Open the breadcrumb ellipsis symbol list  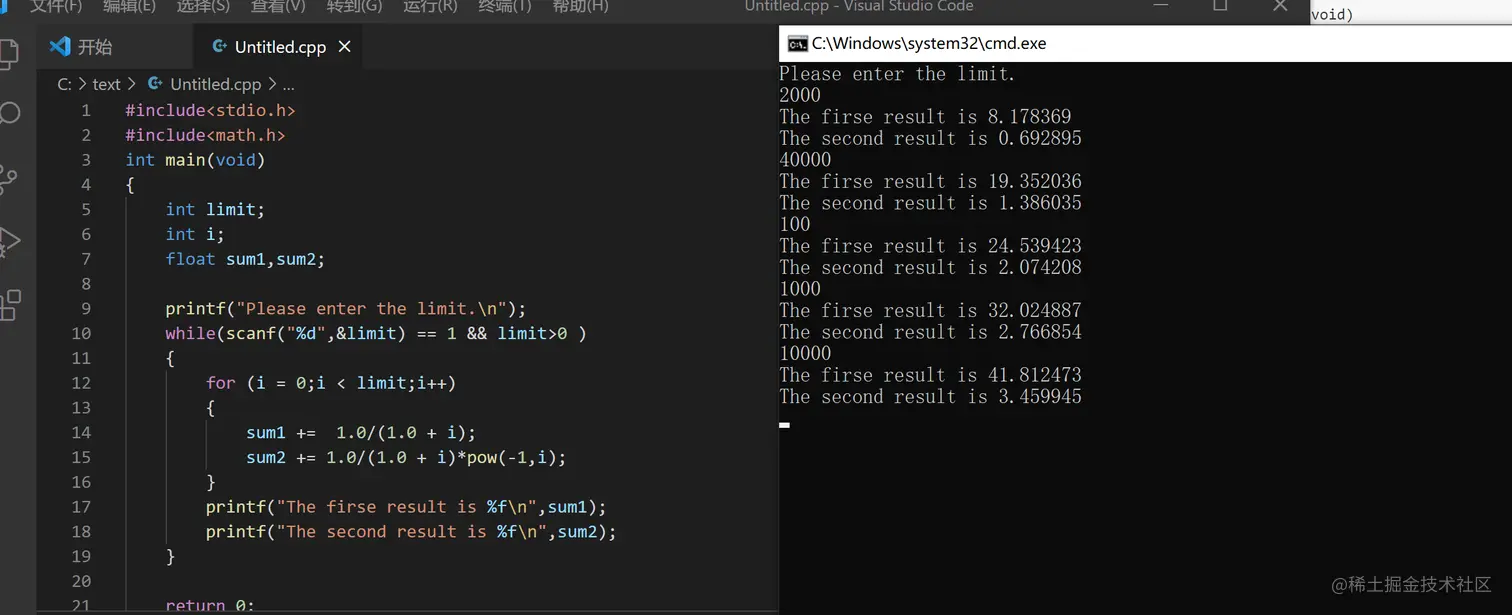coord(288,86)
